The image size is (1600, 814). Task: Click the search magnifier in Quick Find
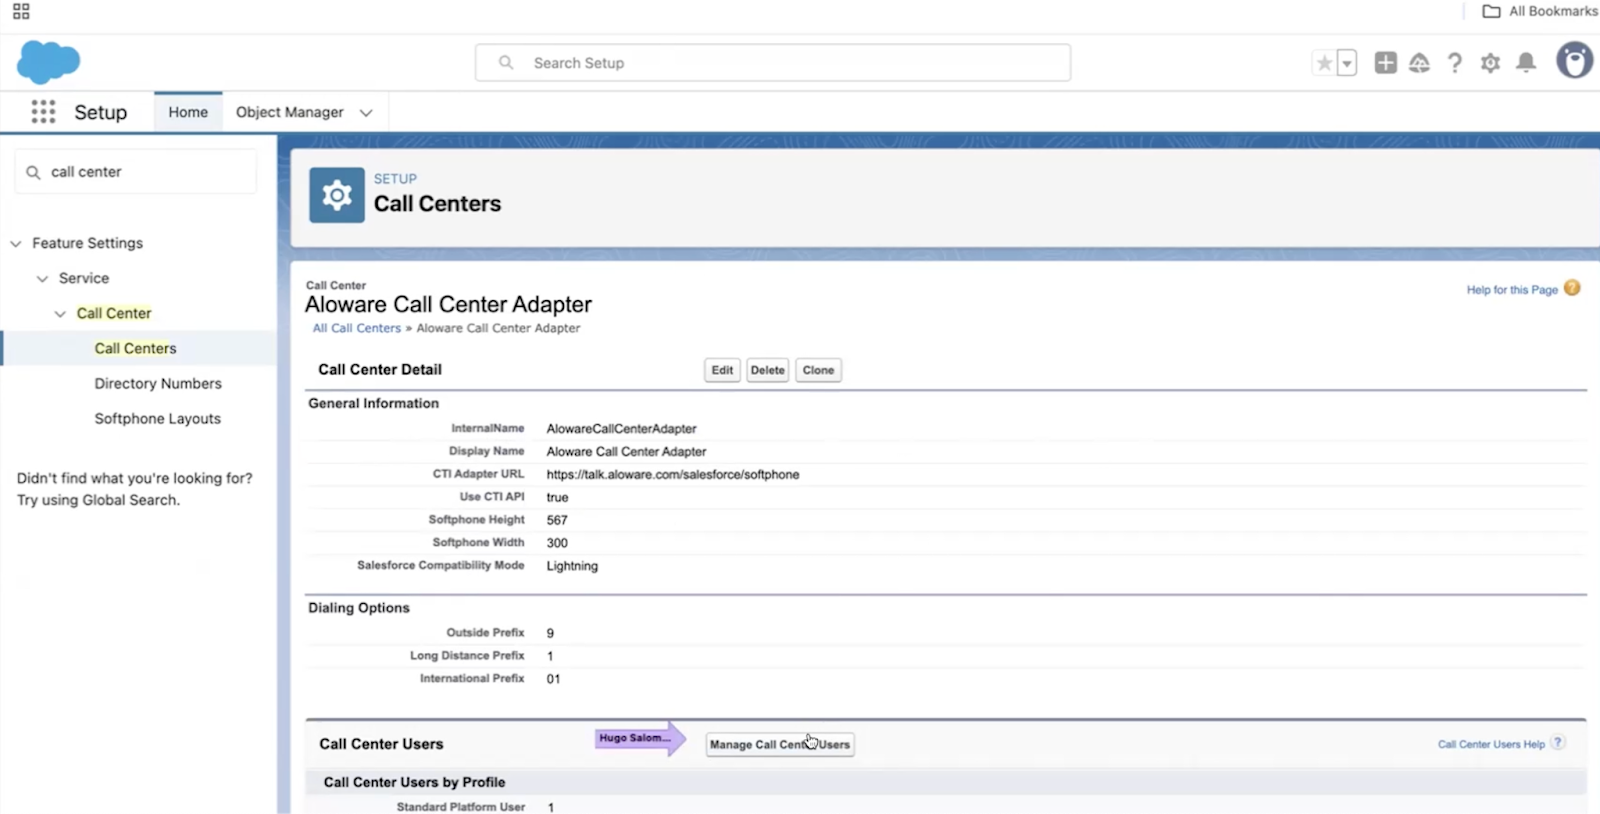coord(33,172)
